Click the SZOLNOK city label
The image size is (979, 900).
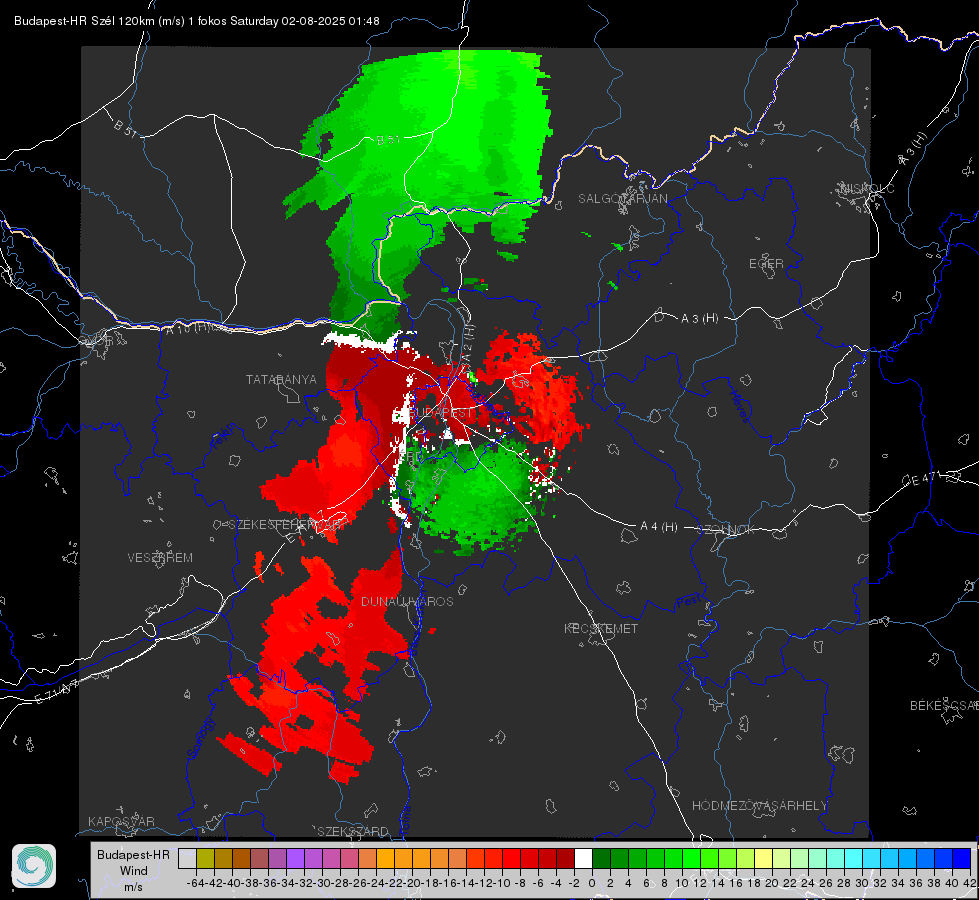pos(726,530)
